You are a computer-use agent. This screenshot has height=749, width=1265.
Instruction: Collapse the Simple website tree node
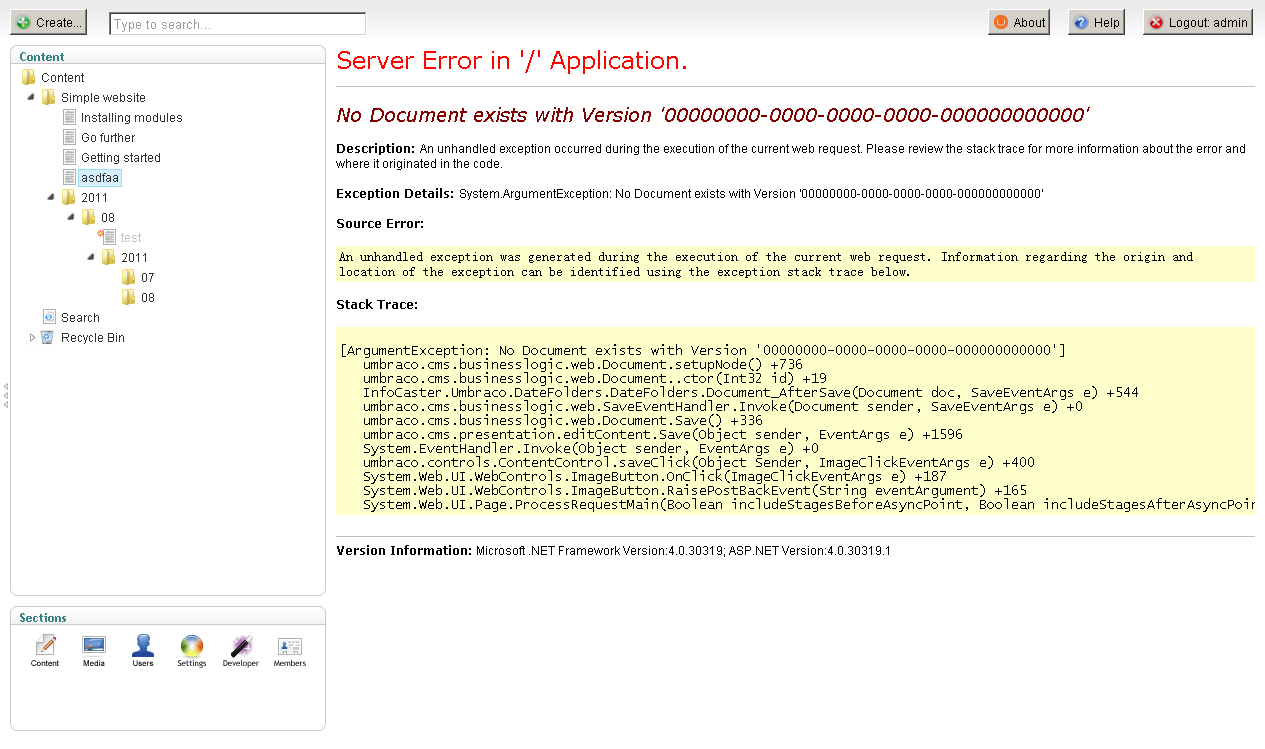tap(31, 98)
